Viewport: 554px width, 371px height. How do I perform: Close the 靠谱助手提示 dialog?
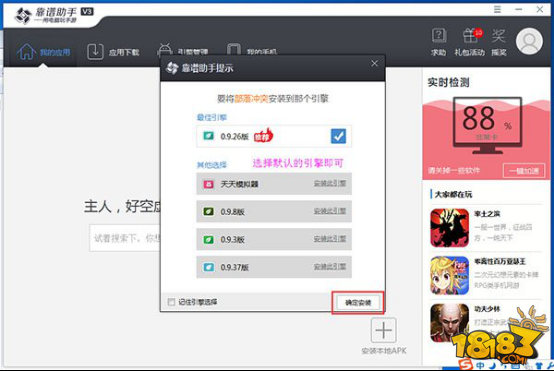375,64
